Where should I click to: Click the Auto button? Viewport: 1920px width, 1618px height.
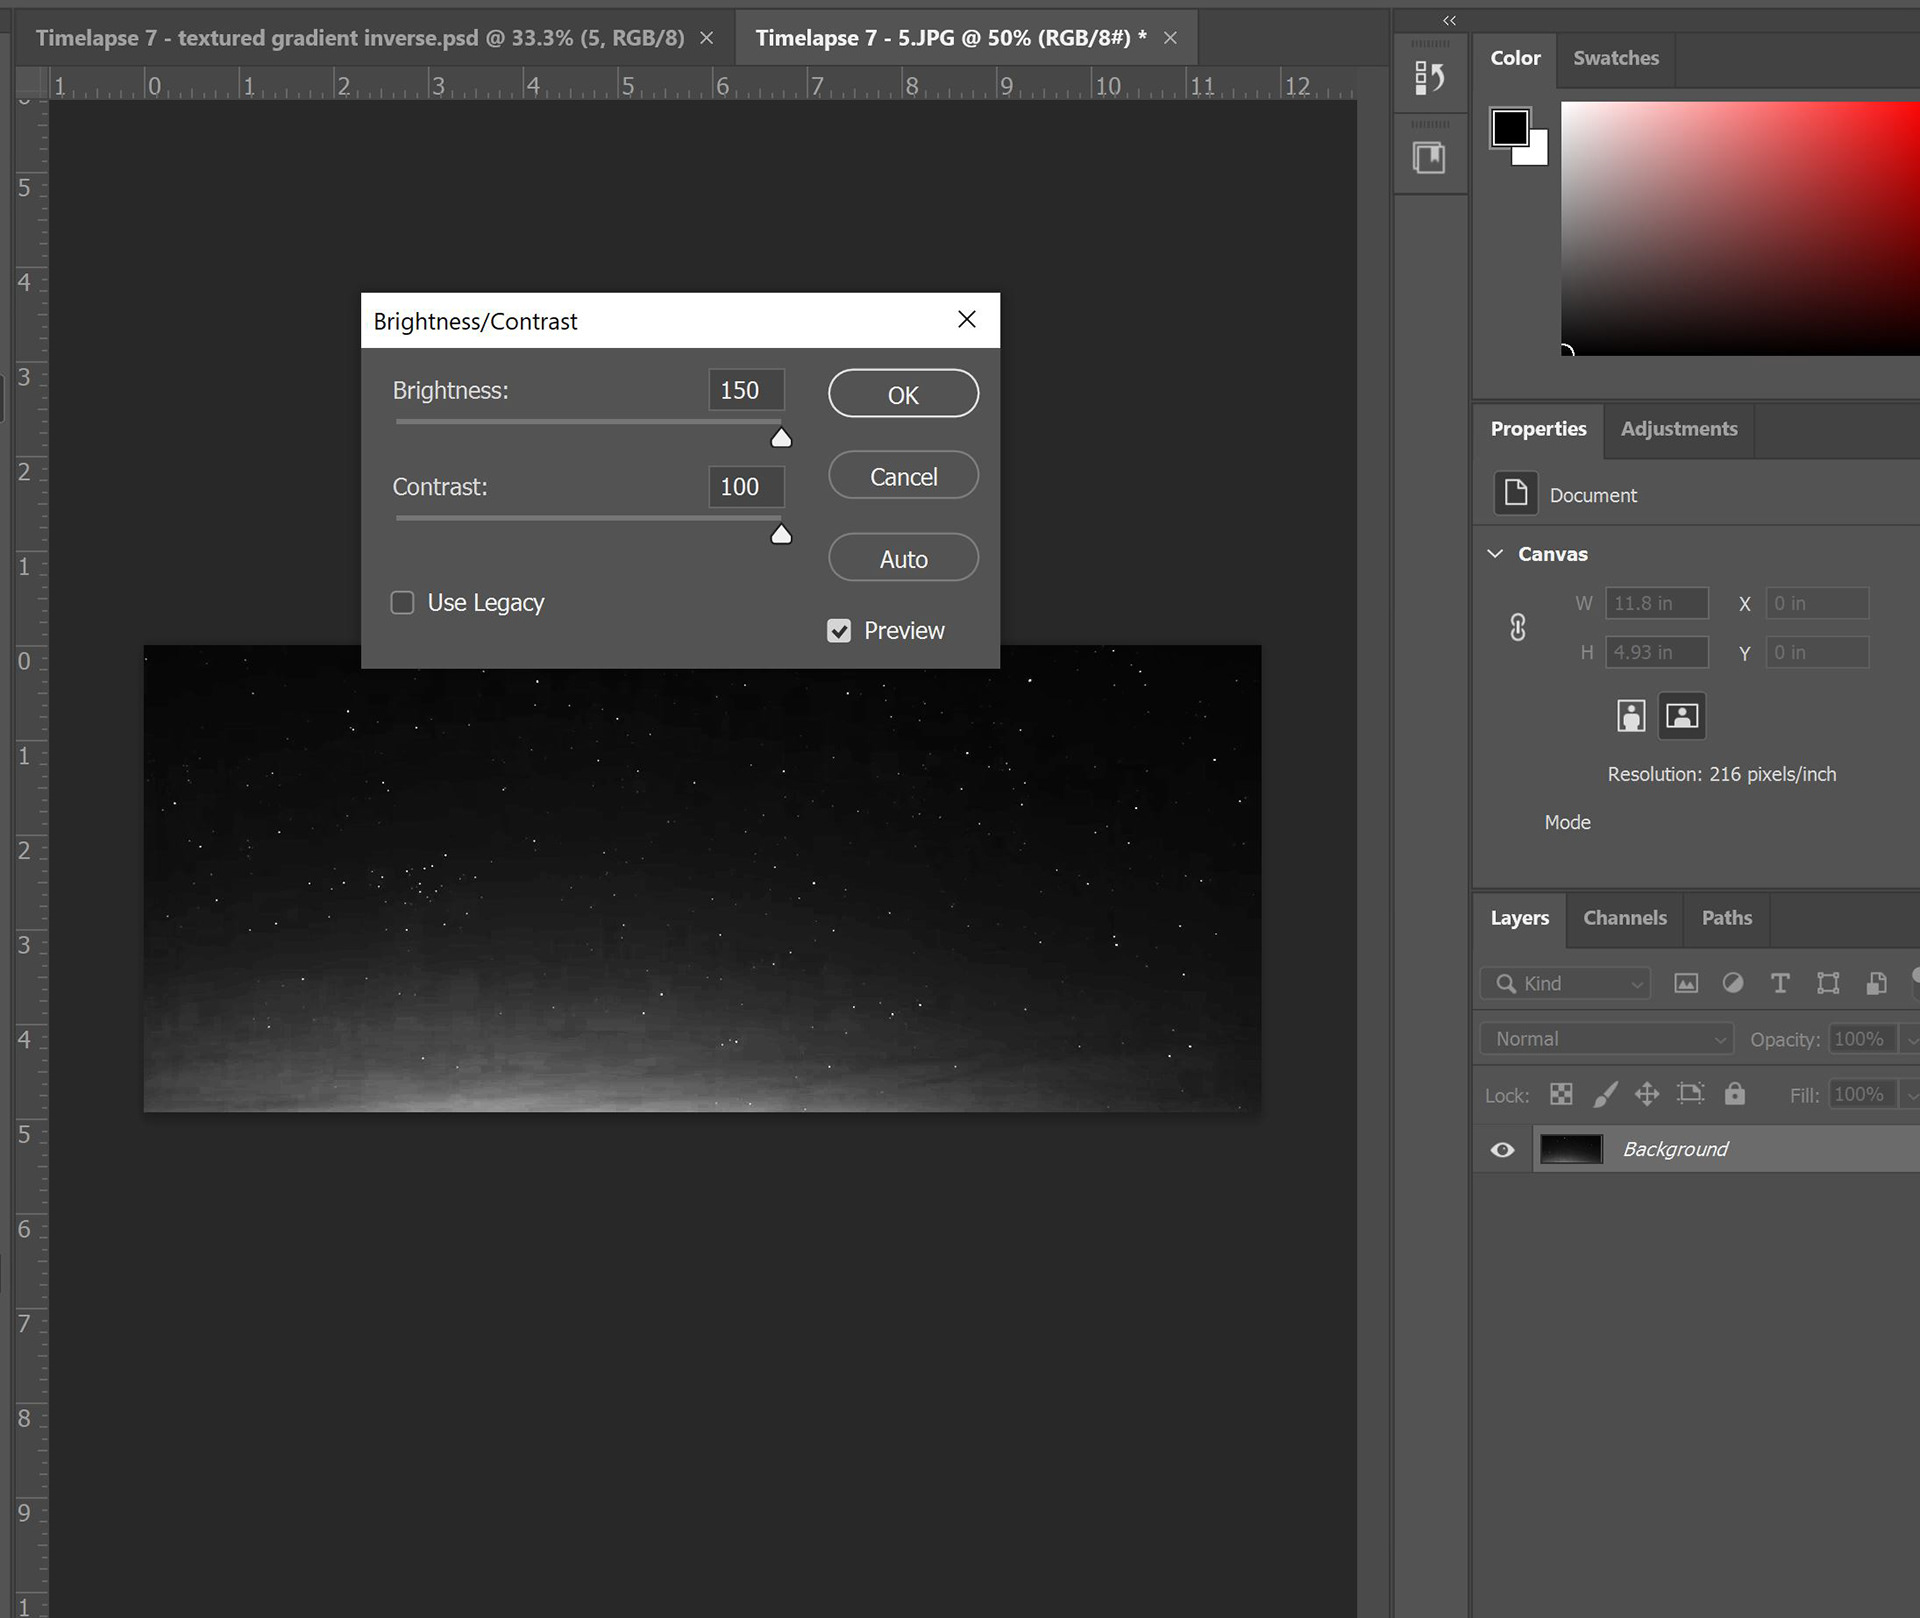pyautogui.click(x=903, y=559)
